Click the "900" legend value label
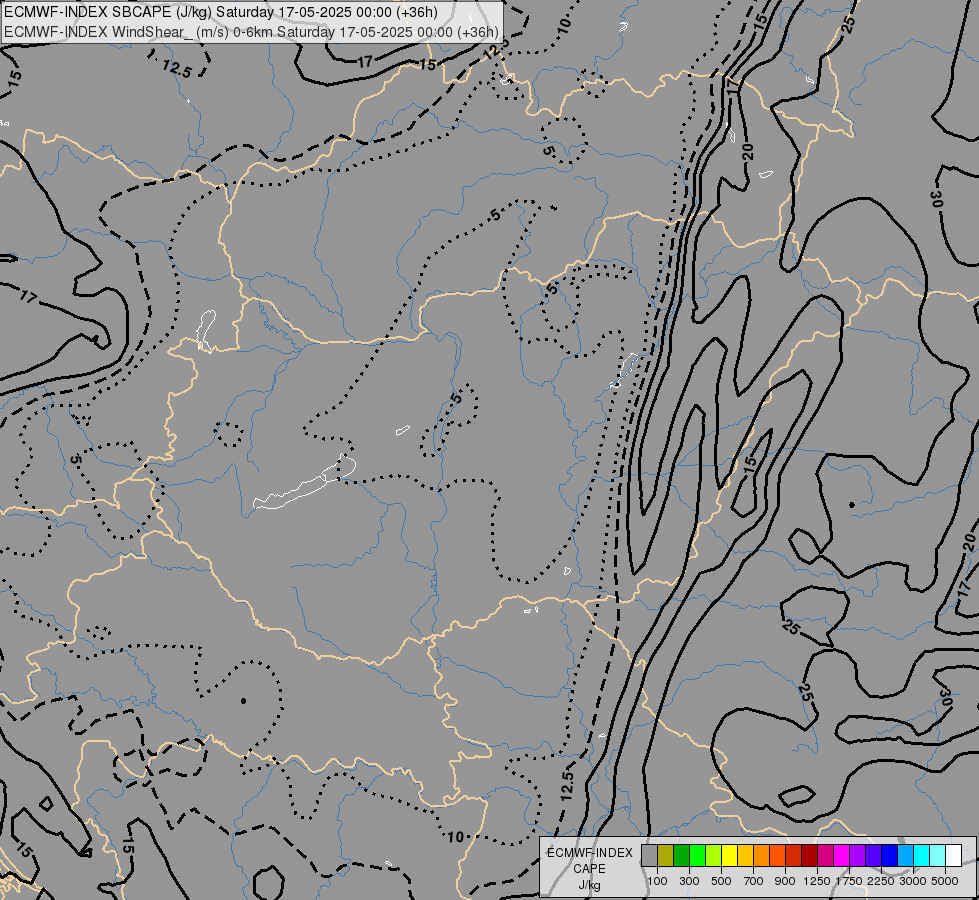 (x=785, y=881)
